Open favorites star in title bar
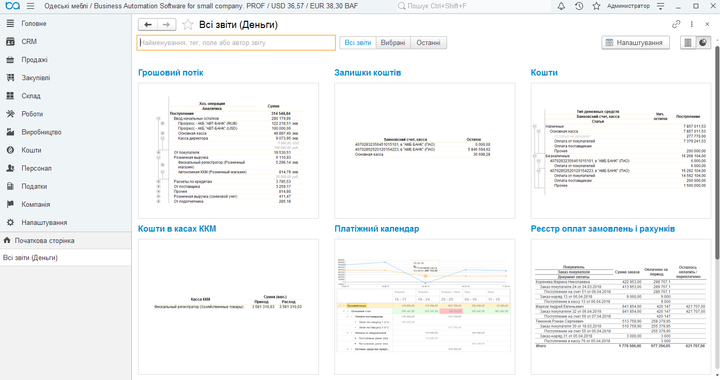The image size is (720, 380). (596, 6)
